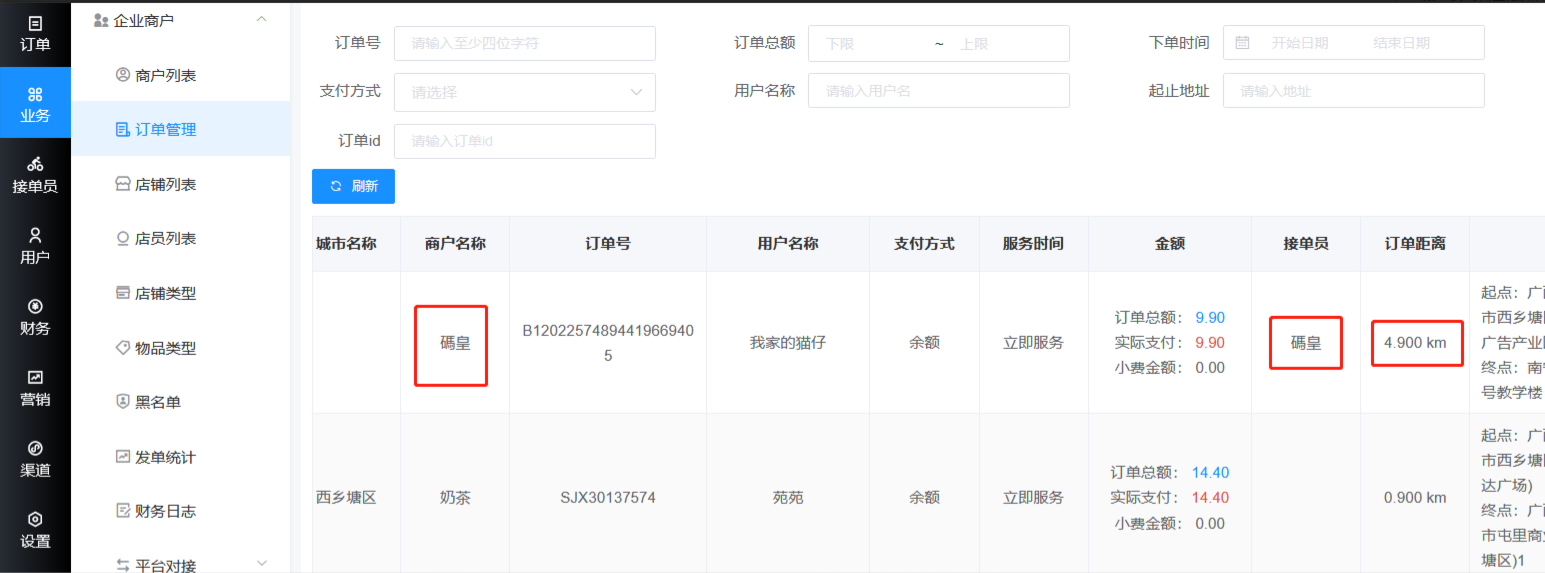Click the 营销 marketing chart icon
This screenshot has height=573, width=1545.
pyautogui.click(x=35, y=377)
